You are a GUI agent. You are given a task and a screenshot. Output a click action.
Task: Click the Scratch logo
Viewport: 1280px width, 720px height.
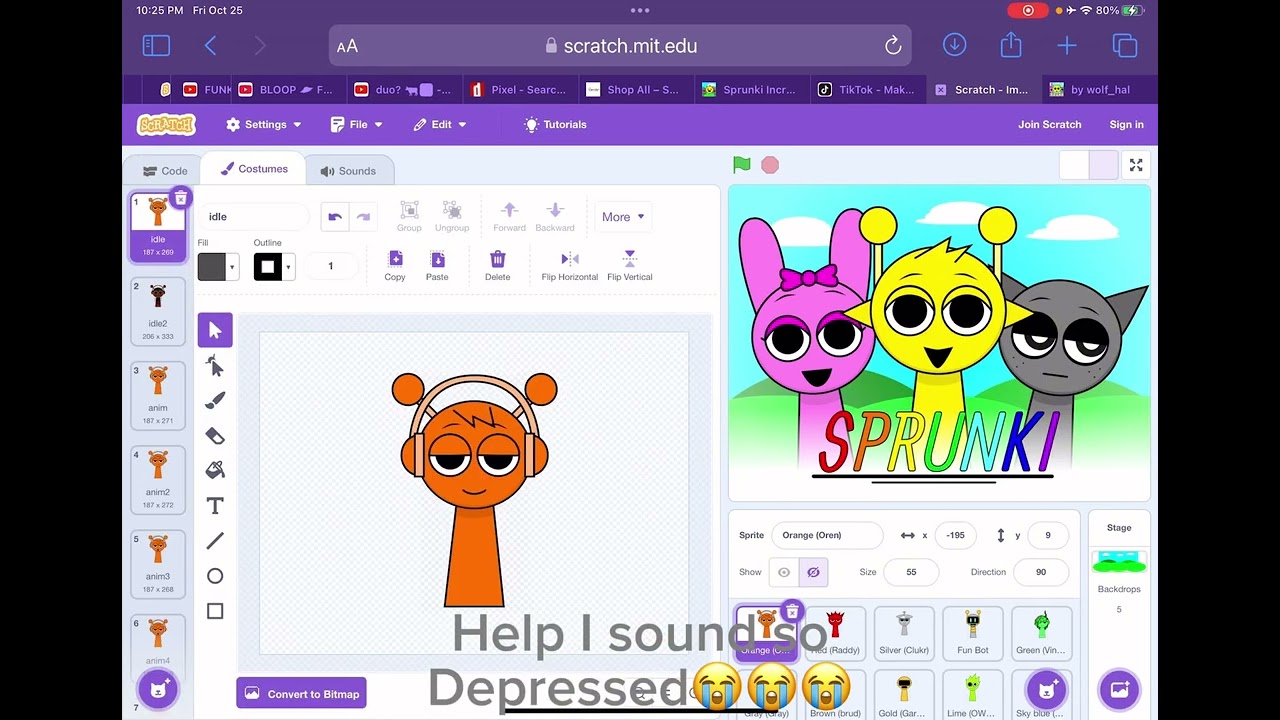coord(166,124)
